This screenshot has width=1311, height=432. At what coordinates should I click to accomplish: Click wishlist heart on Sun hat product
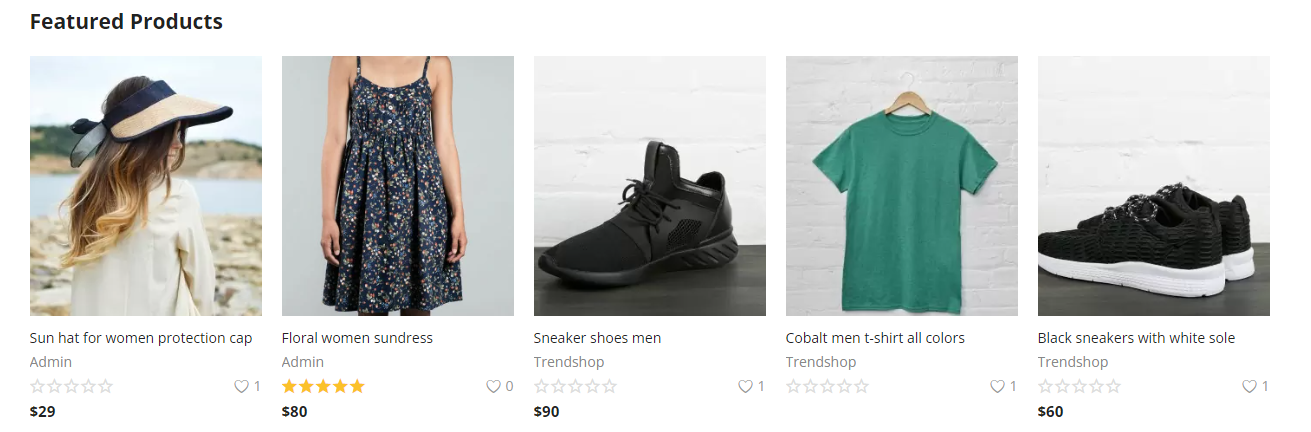(x=241, y=386)
